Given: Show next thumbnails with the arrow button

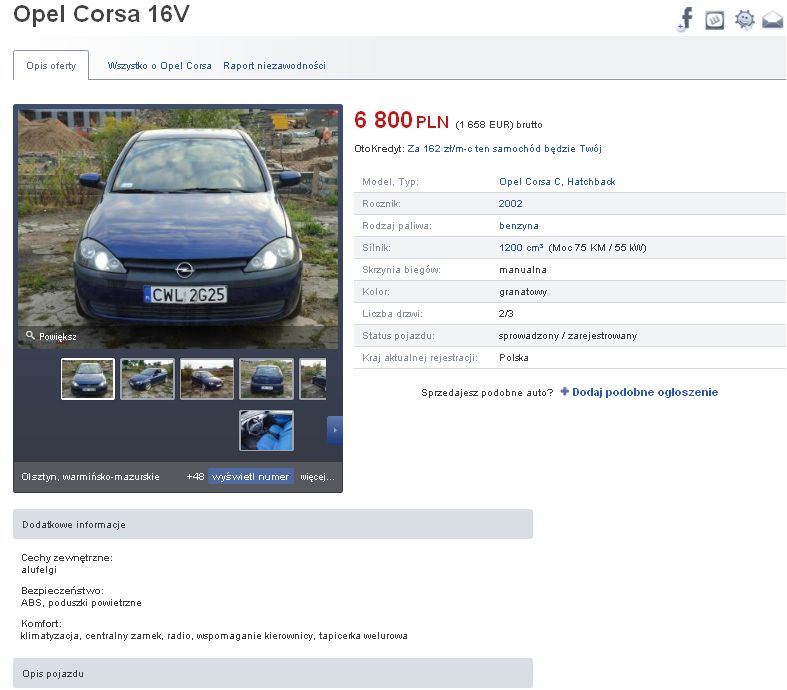Looking at the screenshot, I should tap(335, 430).
